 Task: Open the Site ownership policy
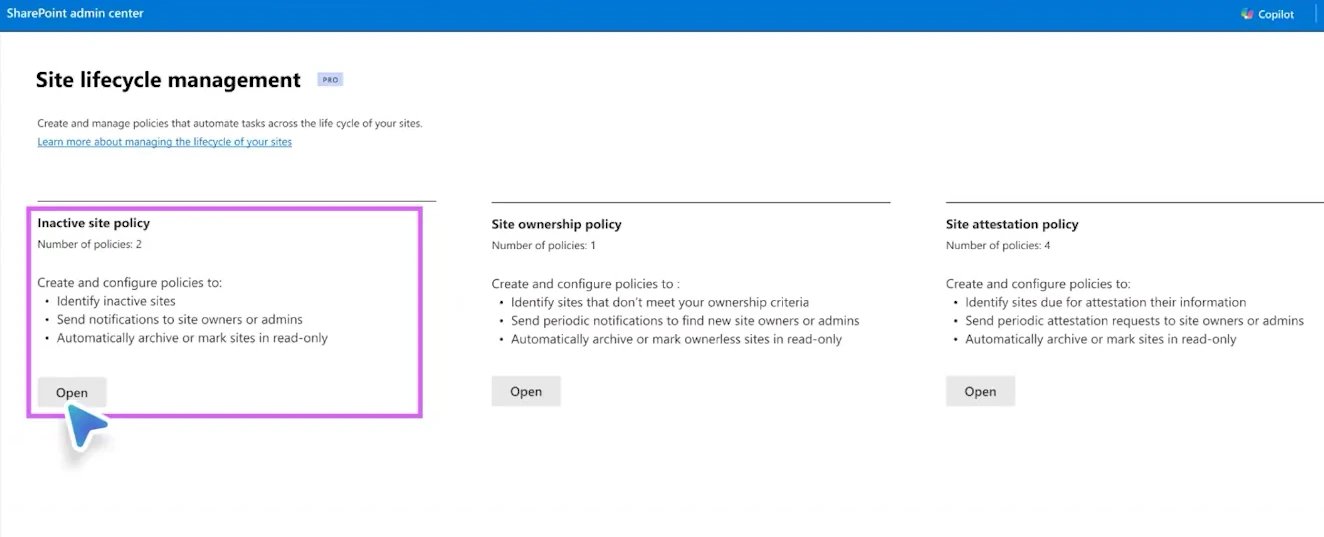(526, 391)
